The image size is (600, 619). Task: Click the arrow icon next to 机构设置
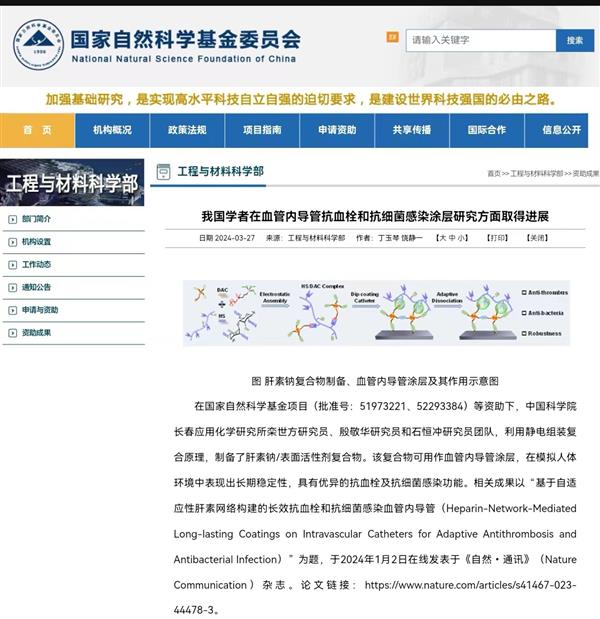click(11, 242)
